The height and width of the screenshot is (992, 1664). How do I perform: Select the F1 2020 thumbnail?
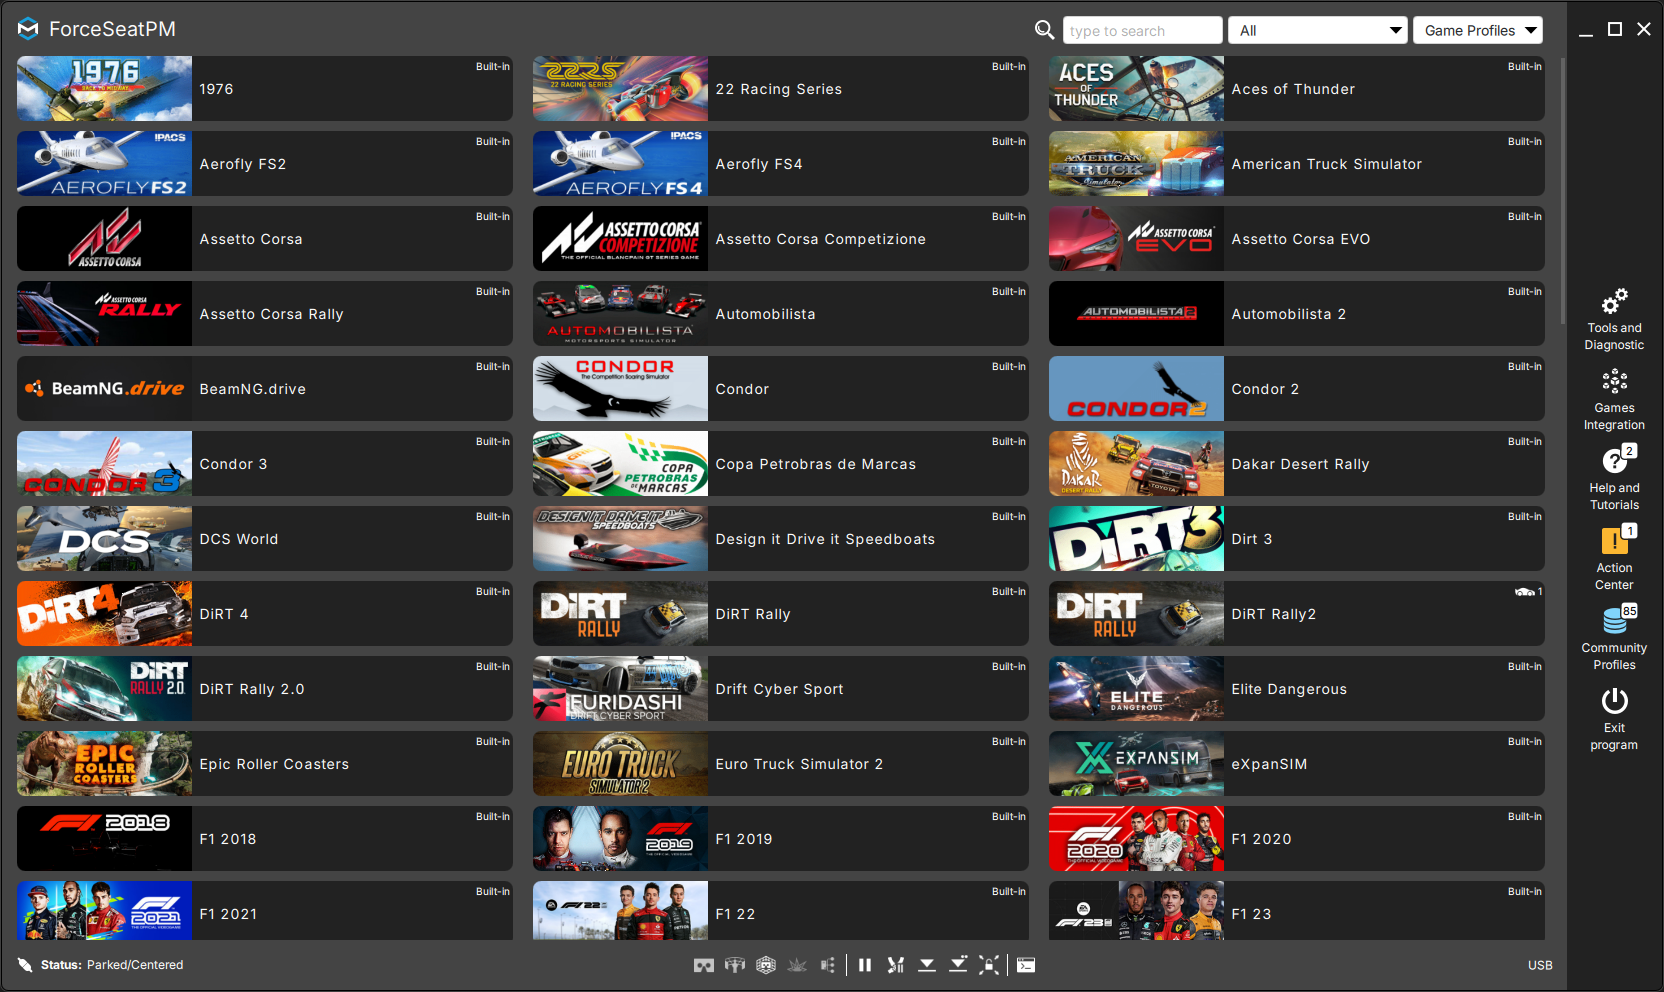click(x=1136, y=838)
